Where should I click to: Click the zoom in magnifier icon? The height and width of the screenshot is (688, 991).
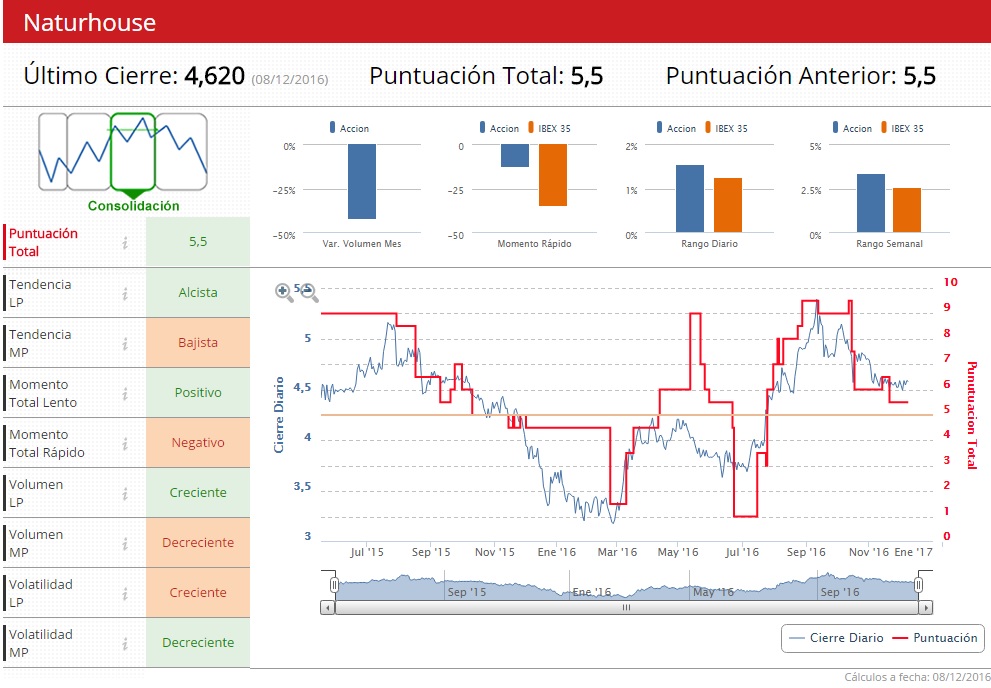pyautogui.click(x=284, y=292)
